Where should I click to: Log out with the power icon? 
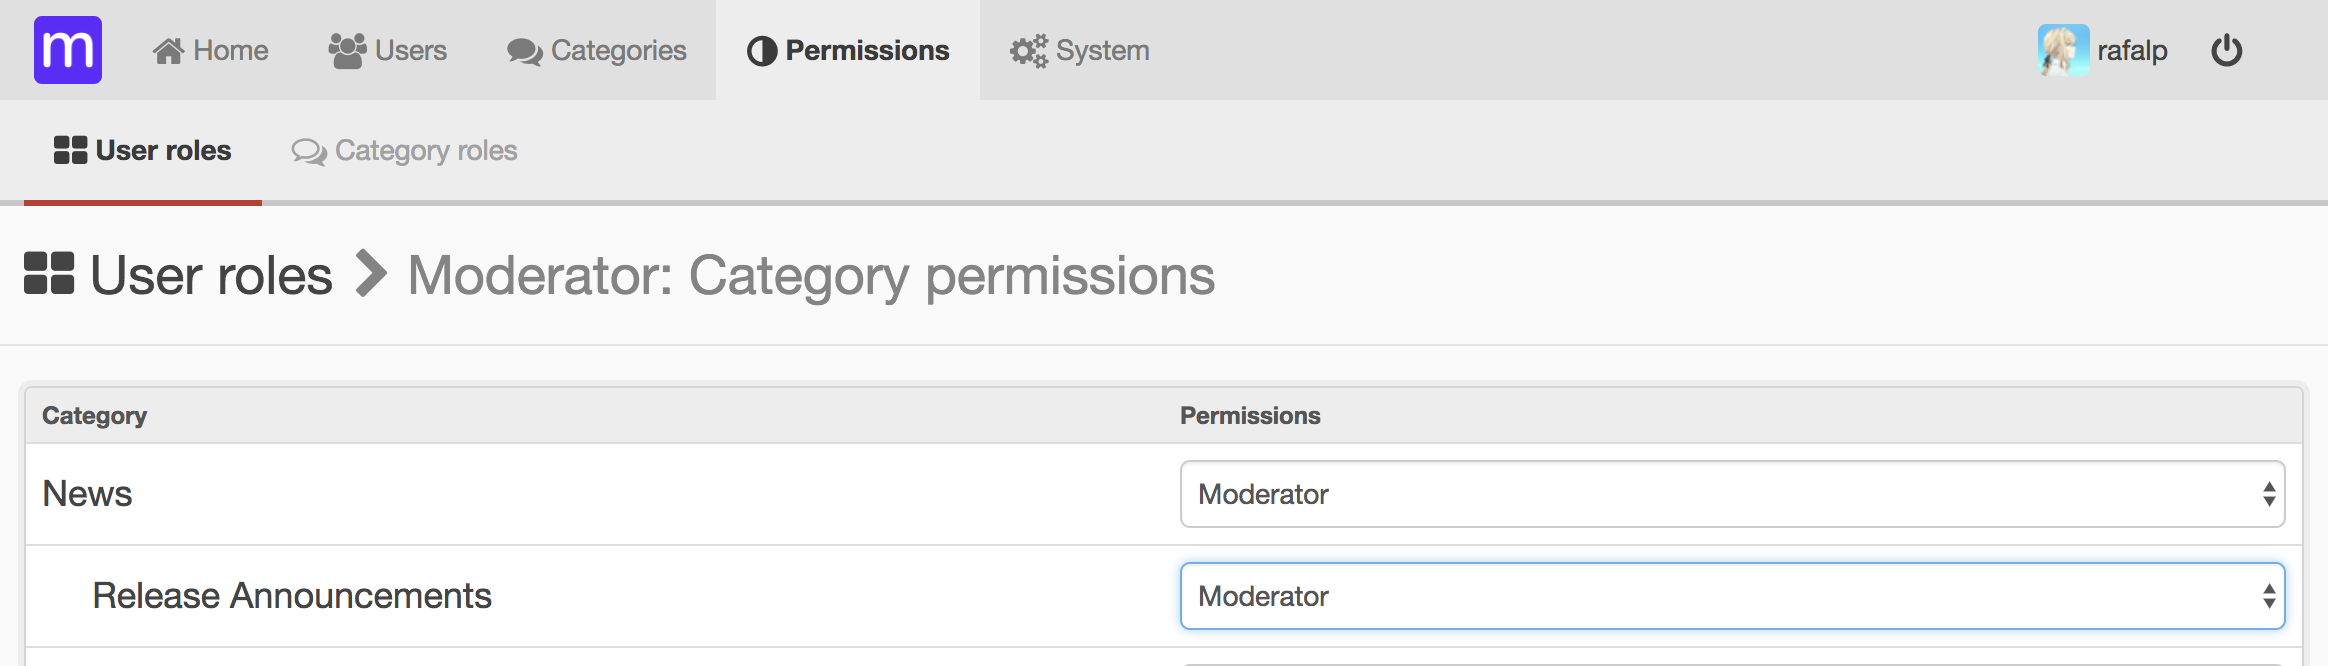[2226, 51]
